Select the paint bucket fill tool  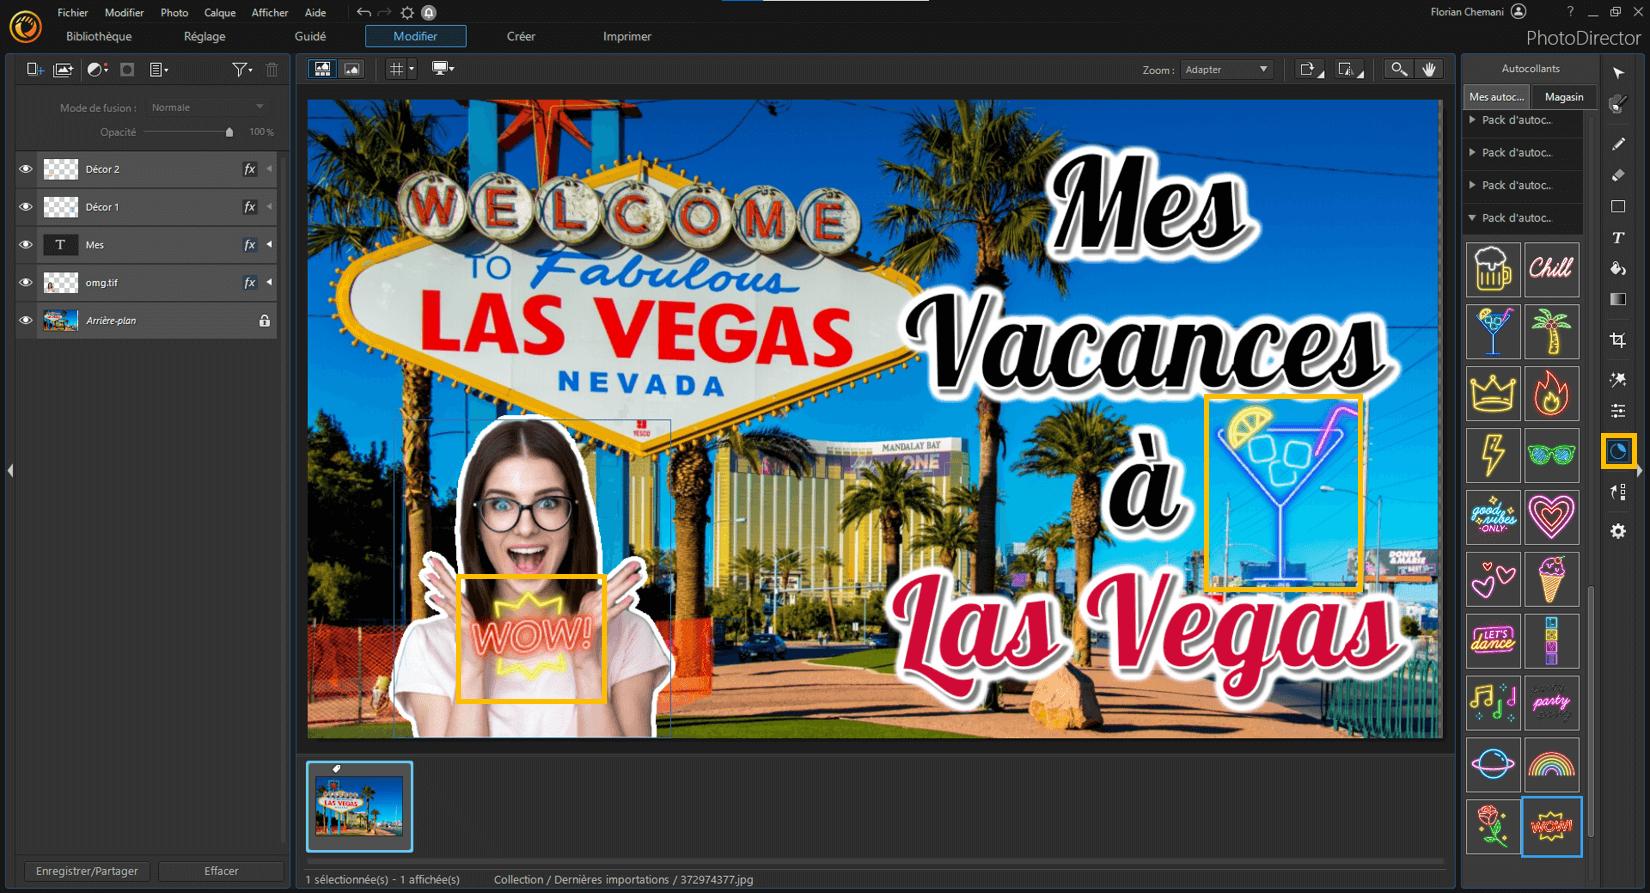[x=1618, y=268]
